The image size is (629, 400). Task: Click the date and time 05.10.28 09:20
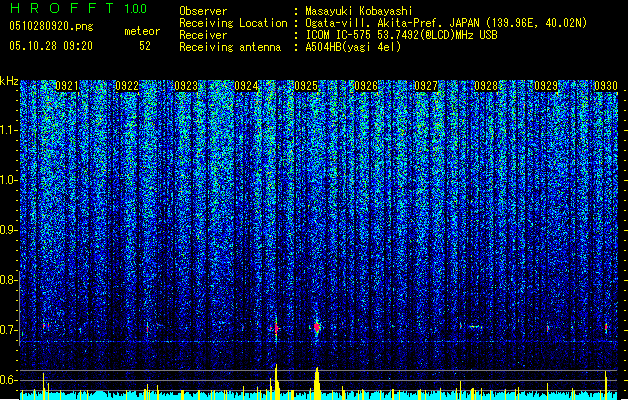[51, 46]
